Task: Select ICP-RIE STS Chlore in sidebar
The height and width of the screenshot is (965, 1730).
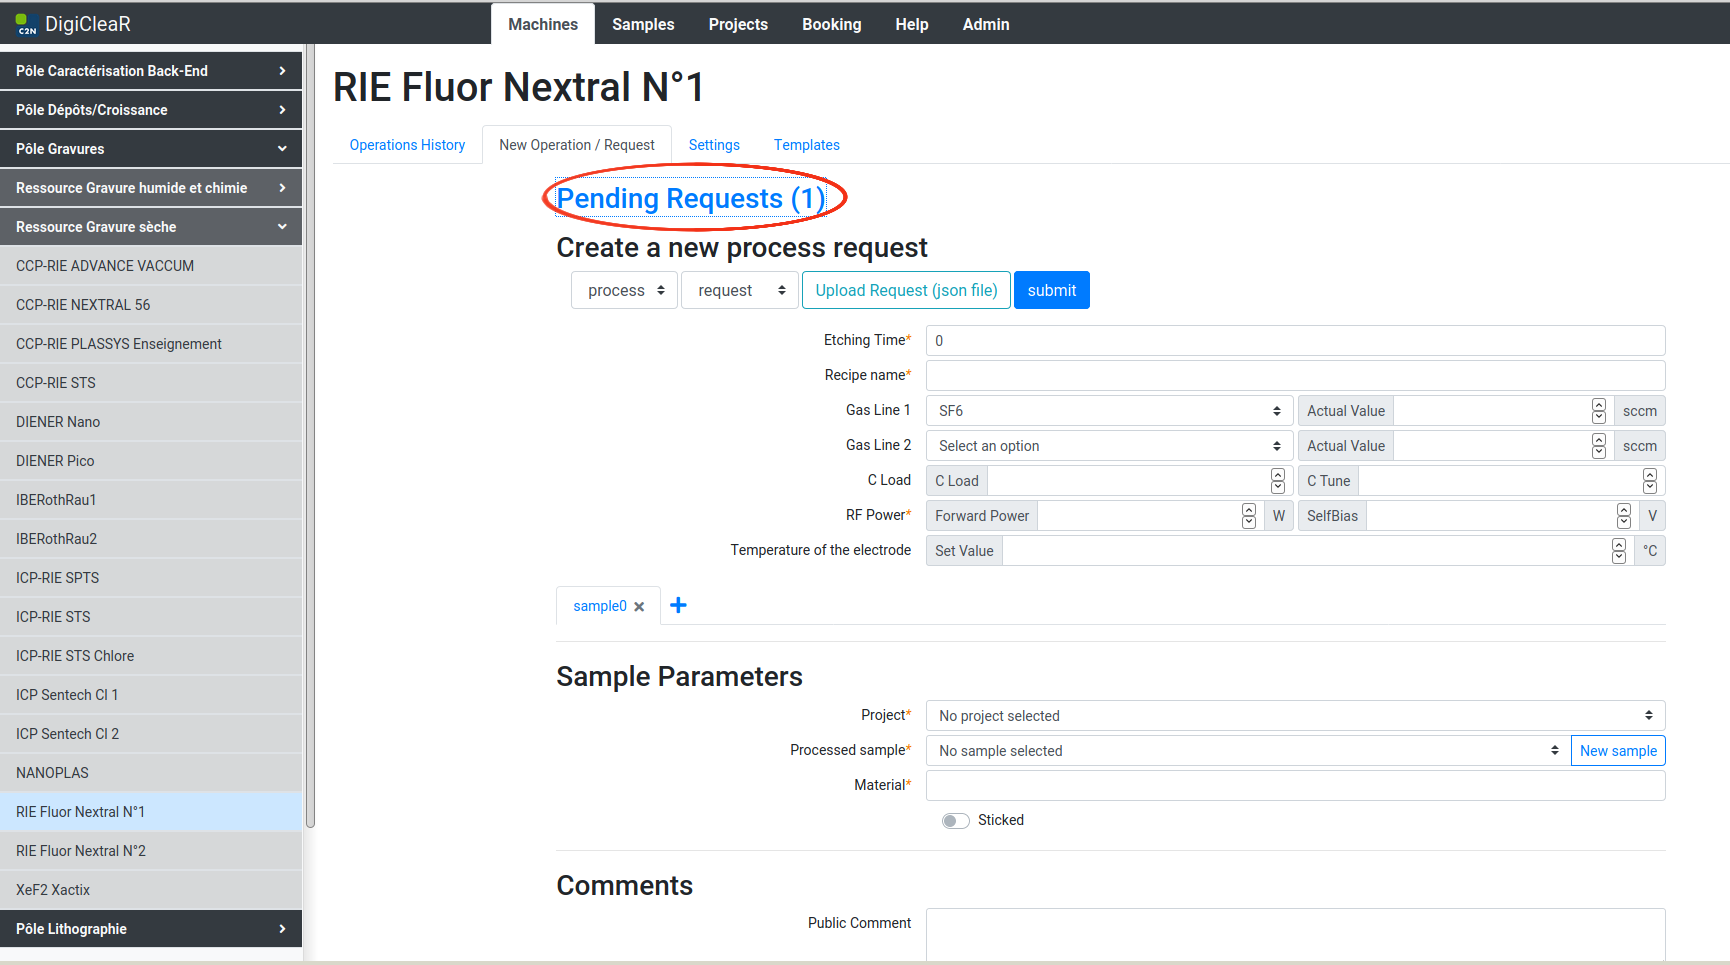Action: click(75, 656)
